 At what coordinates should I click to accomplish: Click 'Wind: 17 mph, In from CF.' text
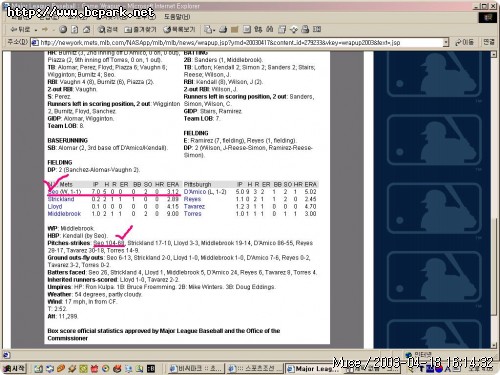click(82, 302)
